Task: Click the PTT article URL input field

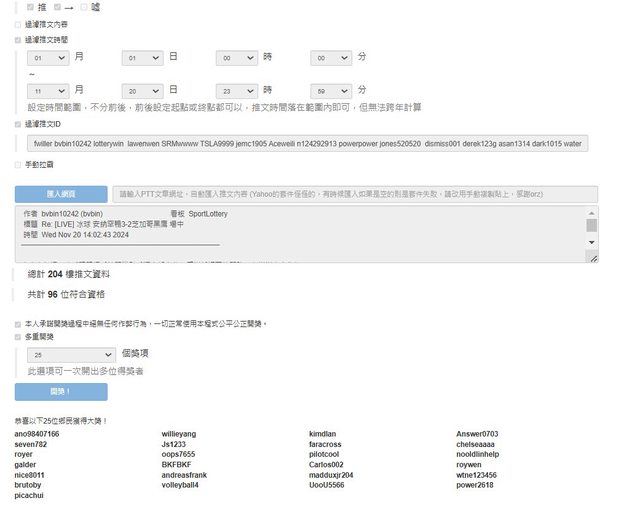Action: [355, 194]
